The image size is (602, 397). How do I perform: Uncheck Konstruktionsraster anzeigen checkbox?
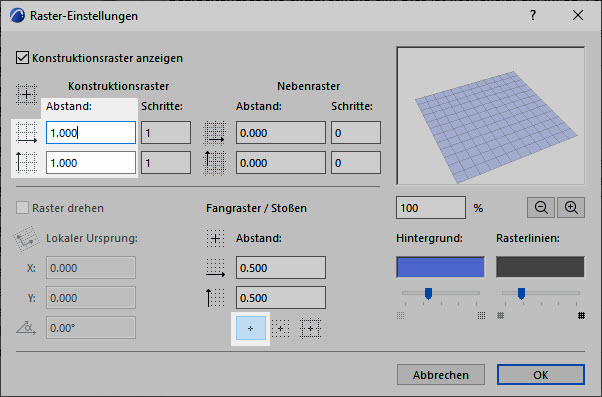(22, 58)
